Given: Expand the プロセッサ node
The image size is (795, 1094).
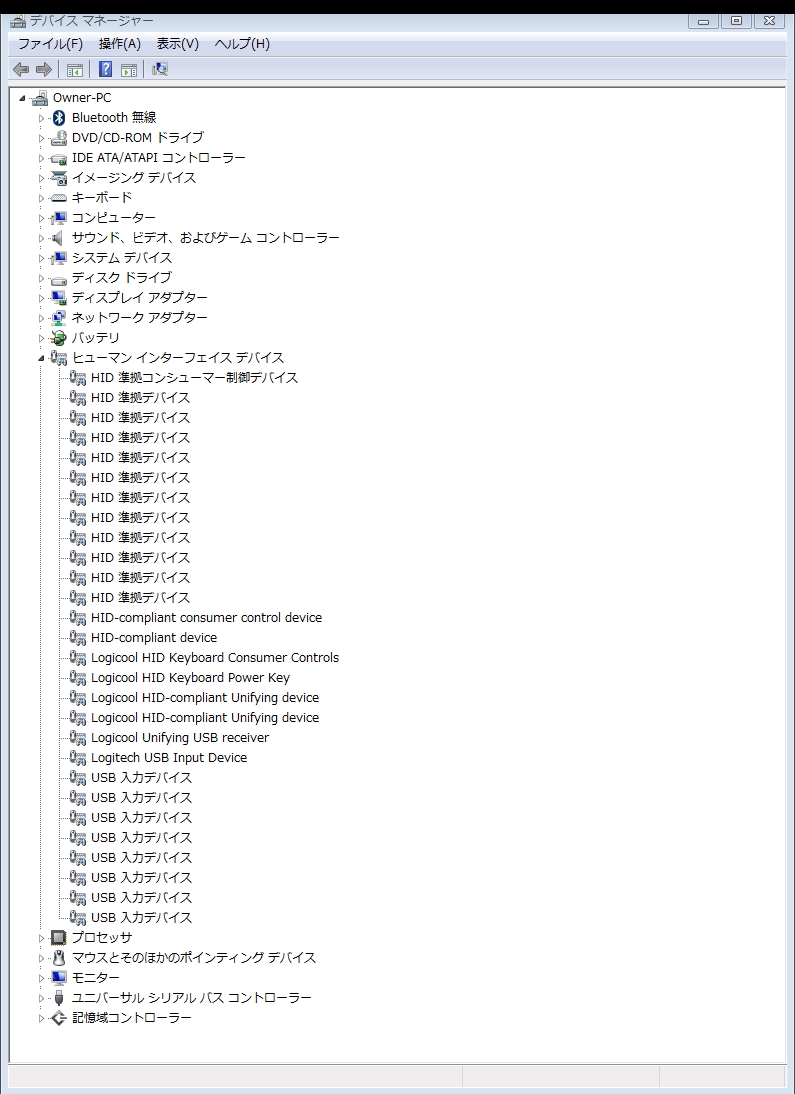Looking at the screenshot, I should 41,938.
